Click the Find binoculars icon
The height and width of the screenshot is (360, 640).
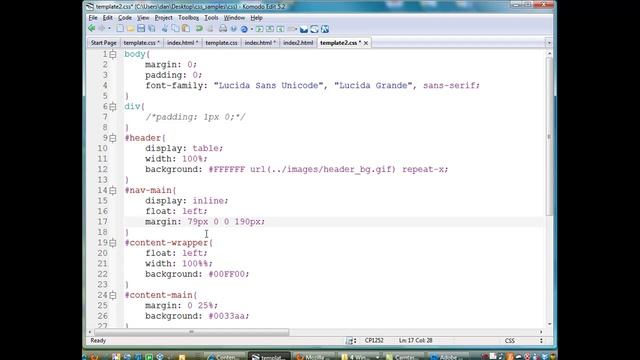pyautogui.click(x=222, y=29)
